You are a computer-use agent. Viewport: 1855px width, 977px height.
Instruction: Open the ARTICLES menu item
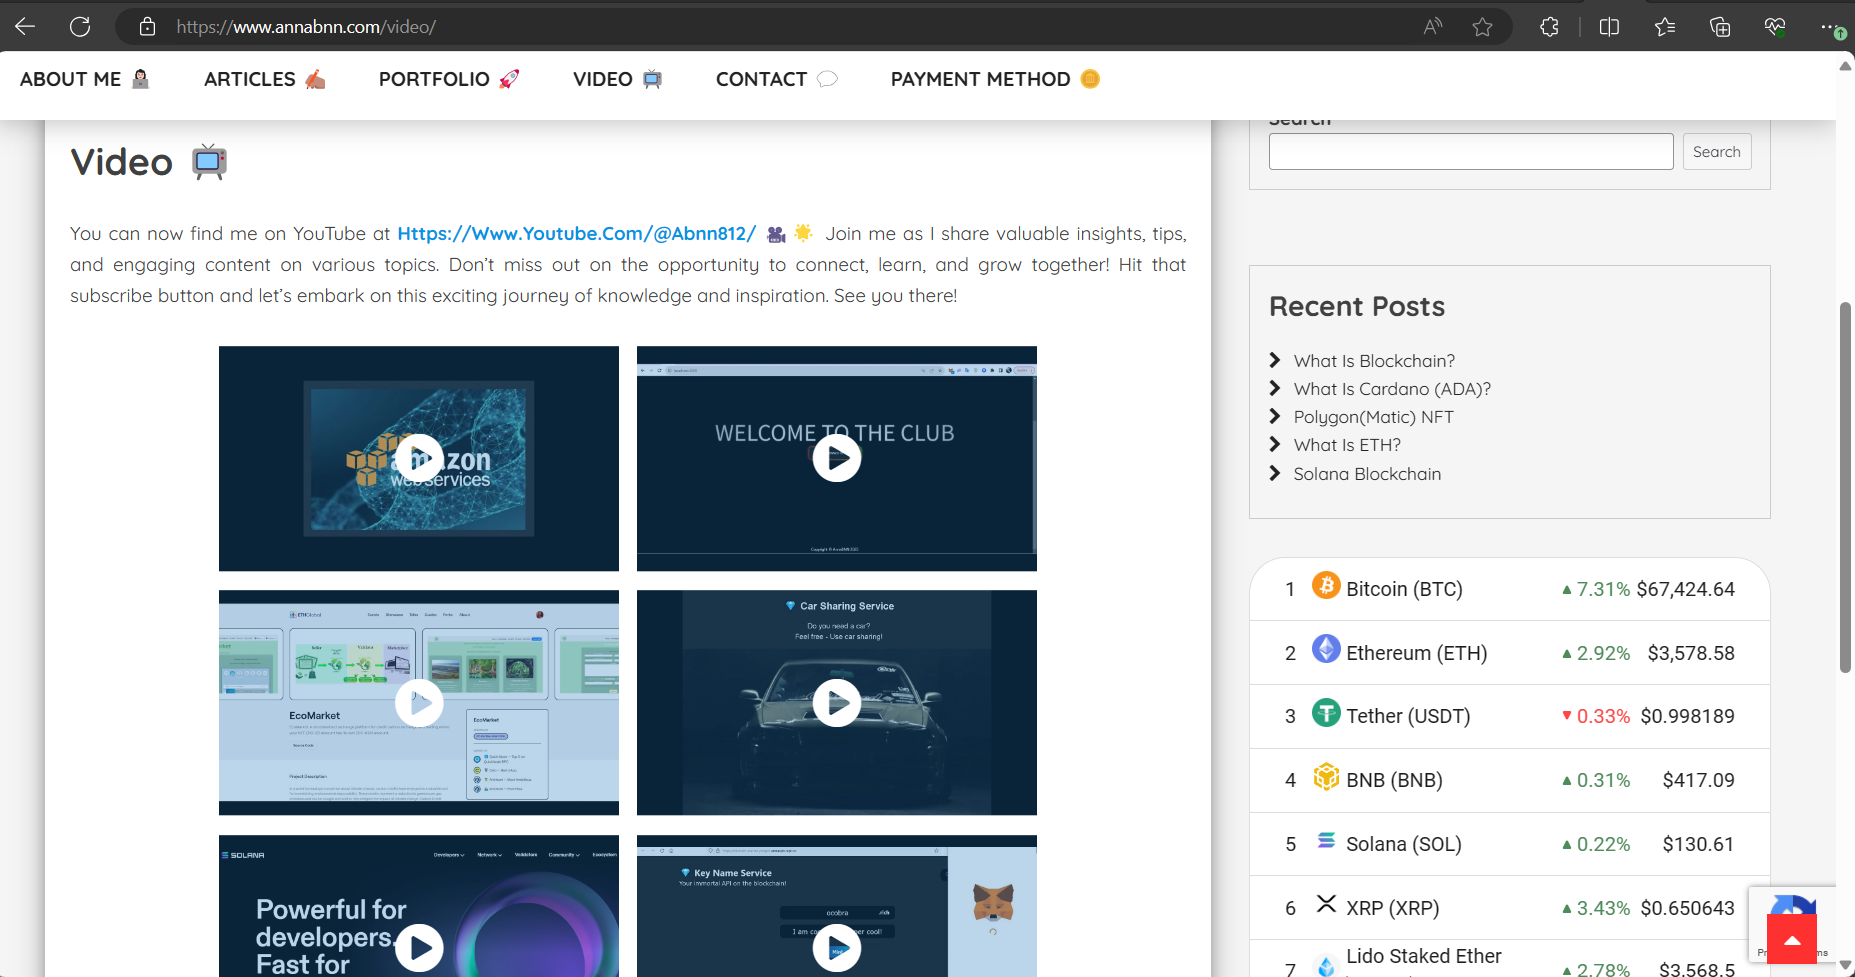click(x=265, y=79)
